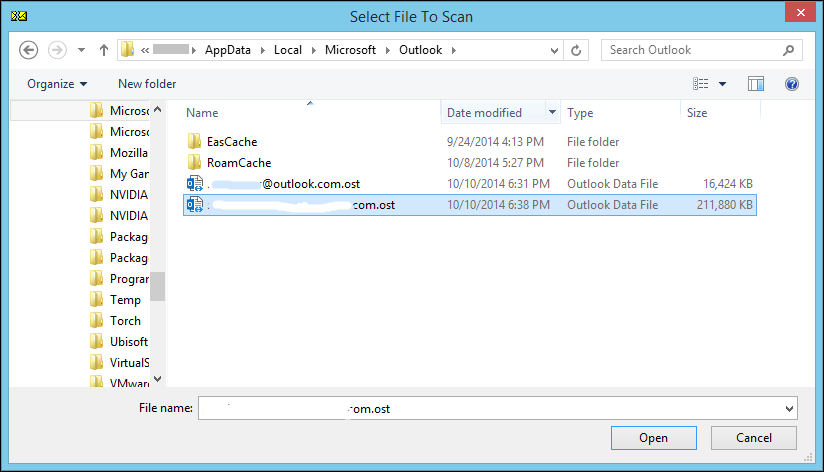The image size is (824, 472).
Task: Open the RoamCache folder
Action: [238, 163]
